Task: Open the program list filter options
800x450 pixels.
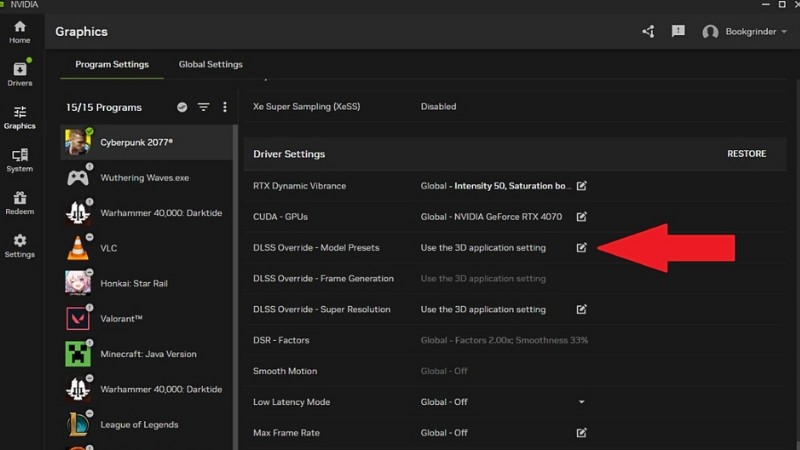Action: [x=203, y=107]
